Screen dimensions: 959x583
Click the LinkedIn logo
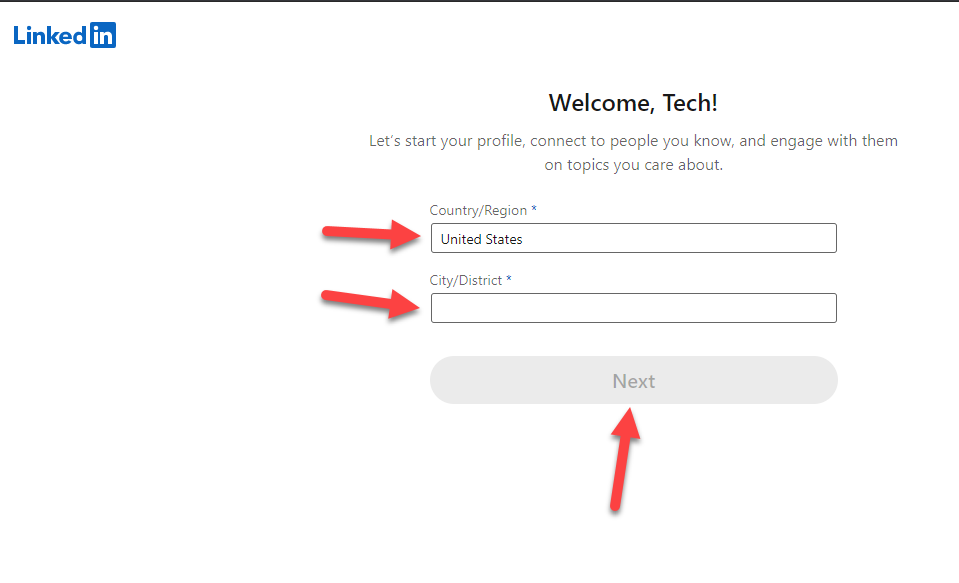click(x=65, y=36)
